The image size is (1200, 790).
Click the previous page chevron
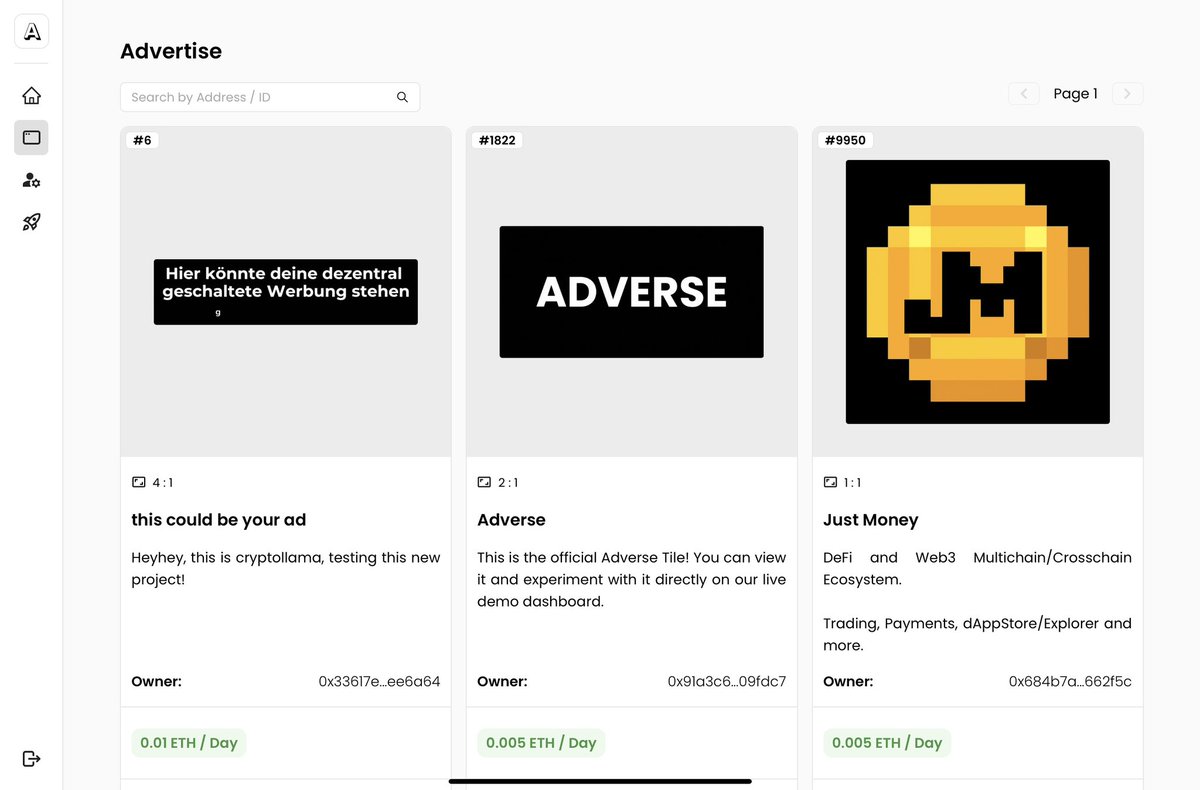1023,93
